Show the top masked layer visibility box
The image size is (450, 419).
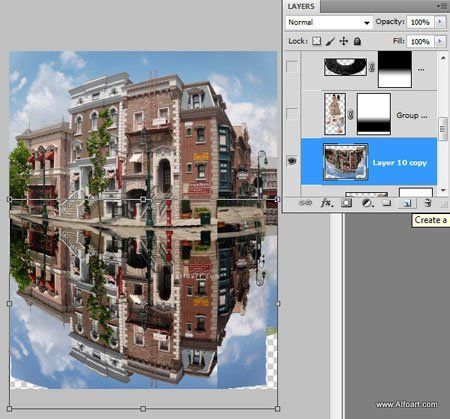tap(292, 67)
